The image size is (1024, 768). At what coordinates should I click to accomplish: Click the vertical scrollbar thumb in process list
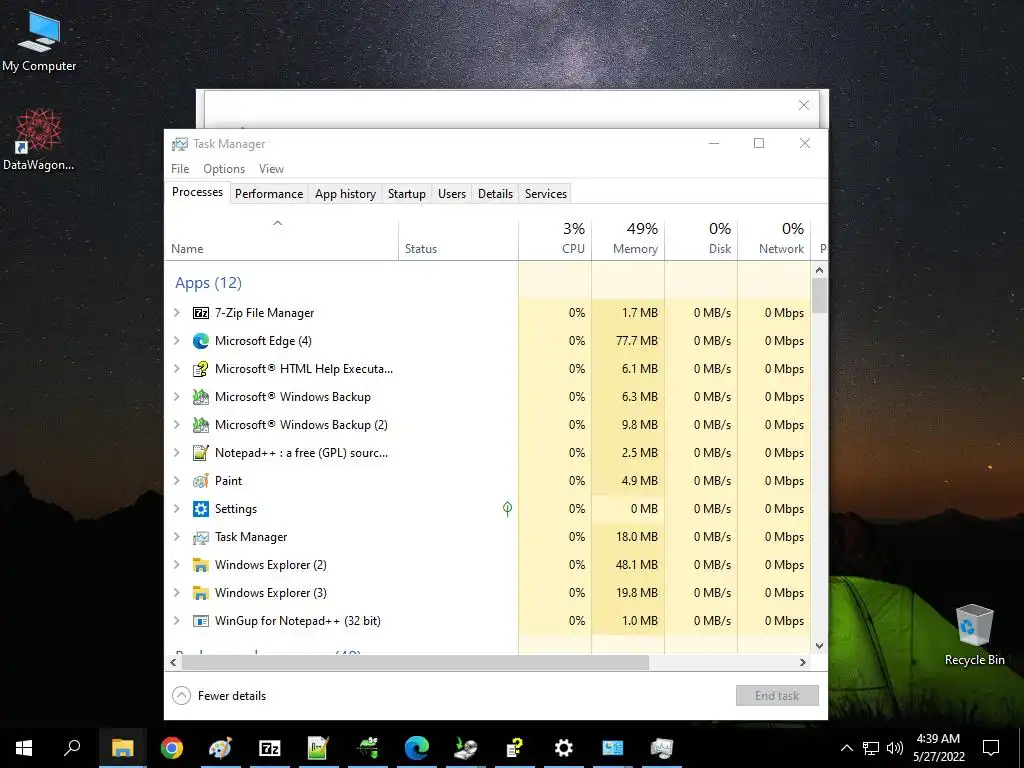(820, 296)
